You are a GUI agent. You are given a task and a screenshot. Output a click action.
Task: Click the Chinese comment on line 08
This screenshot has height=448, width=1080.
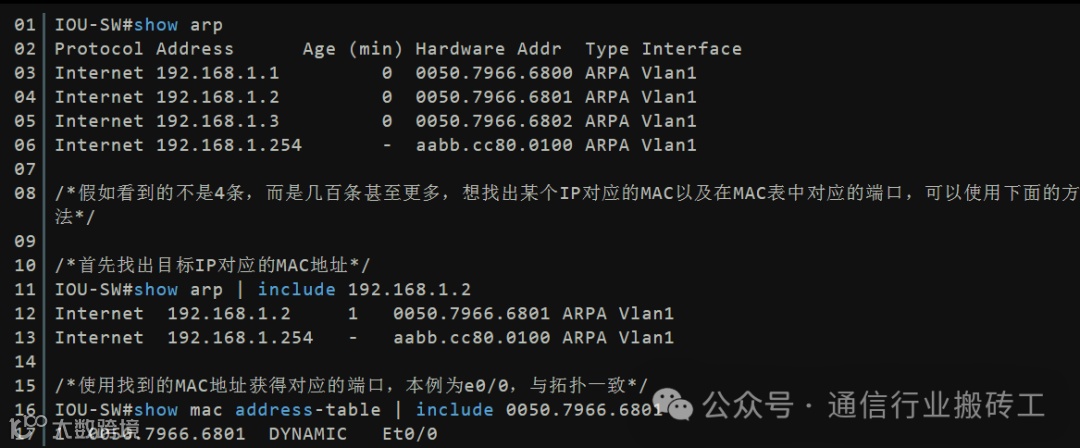point(566,205)
